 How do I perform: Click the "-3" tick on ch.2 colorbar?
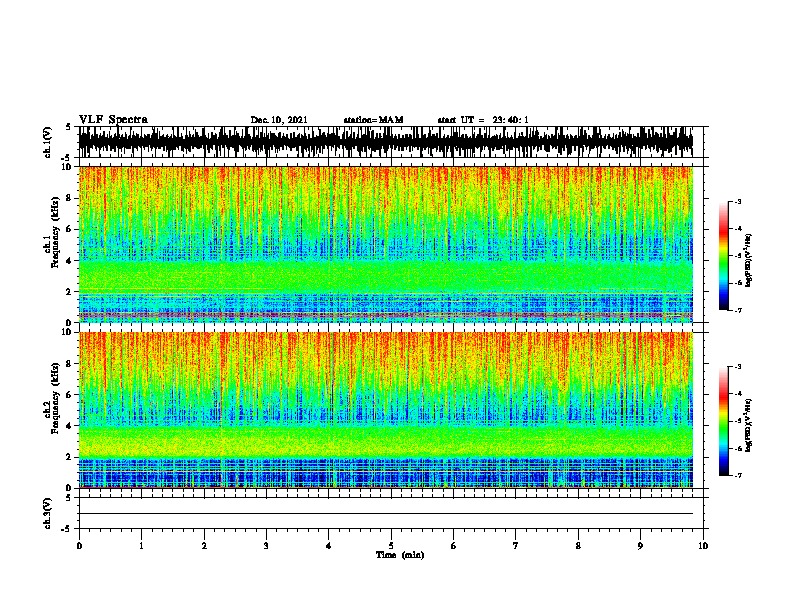(738, 367)
